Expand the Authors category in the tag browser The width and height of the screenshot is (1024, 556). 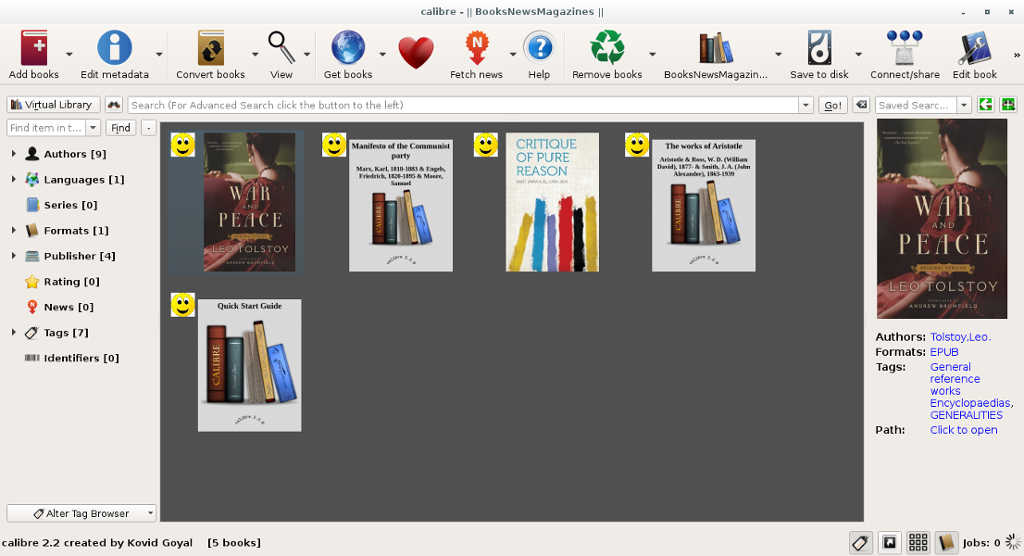[13, 154]
